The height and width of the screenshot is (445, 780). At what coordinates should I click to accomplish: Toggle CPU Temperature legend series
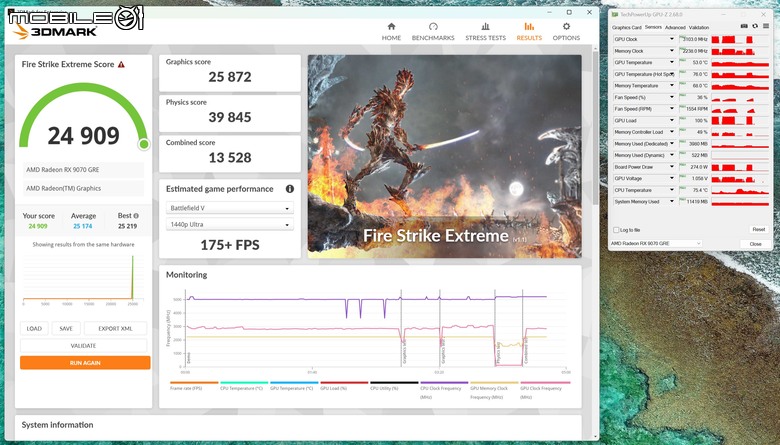pyautogui.click(x=244, y=386)
